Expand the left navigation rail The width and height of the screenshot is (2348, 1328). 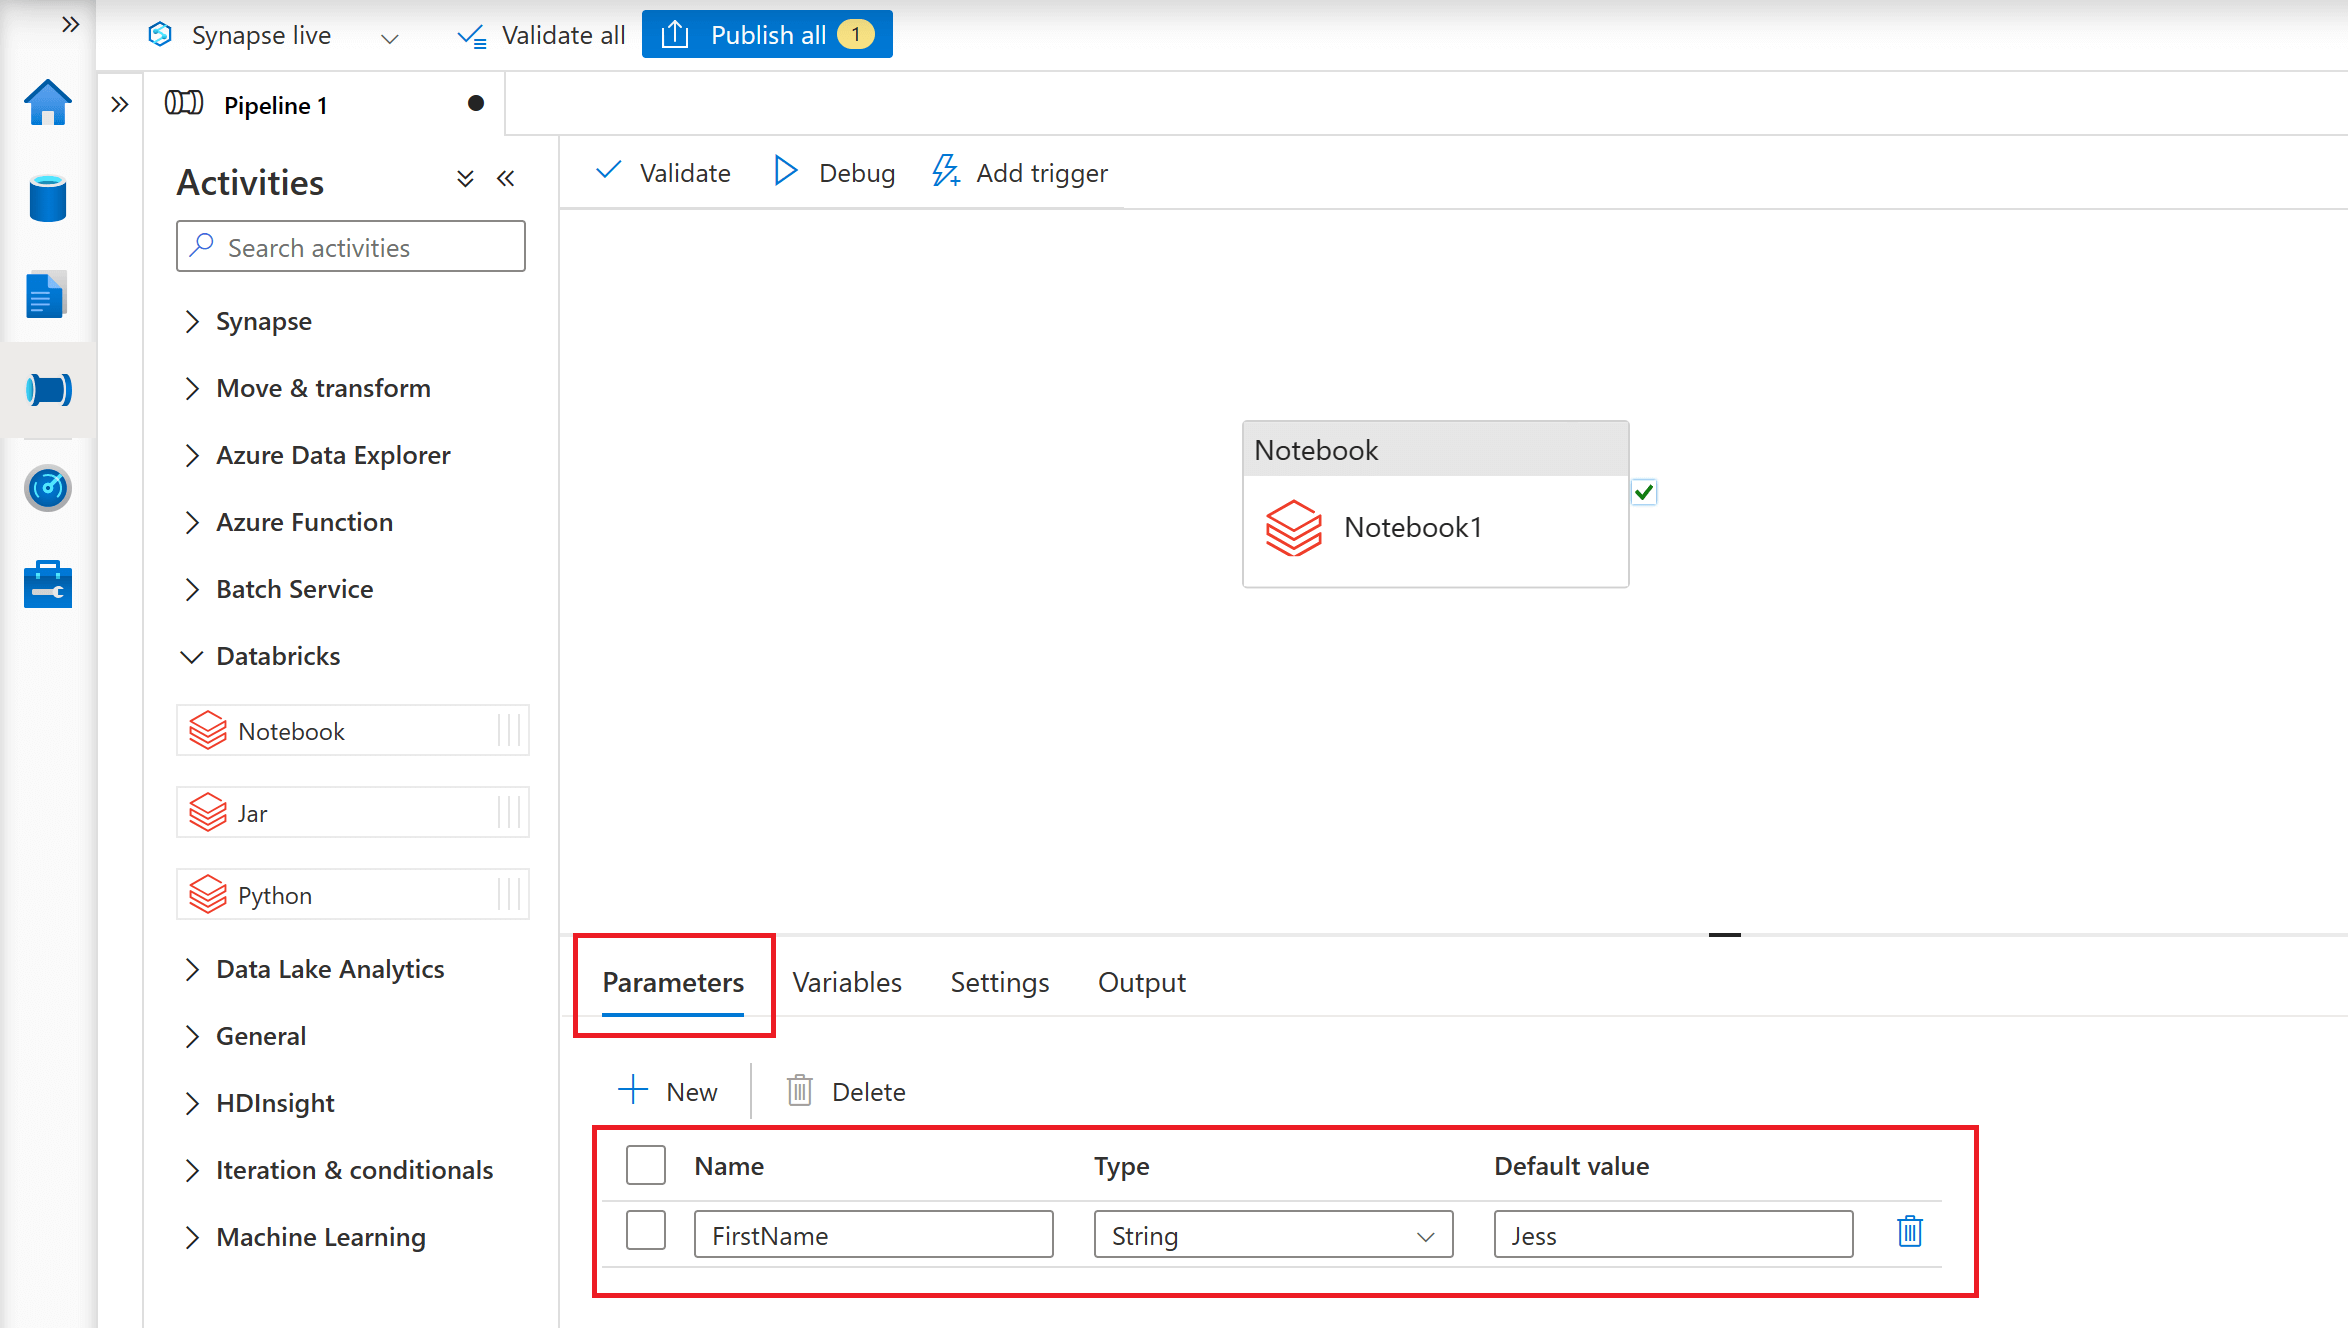pos(70,24)
